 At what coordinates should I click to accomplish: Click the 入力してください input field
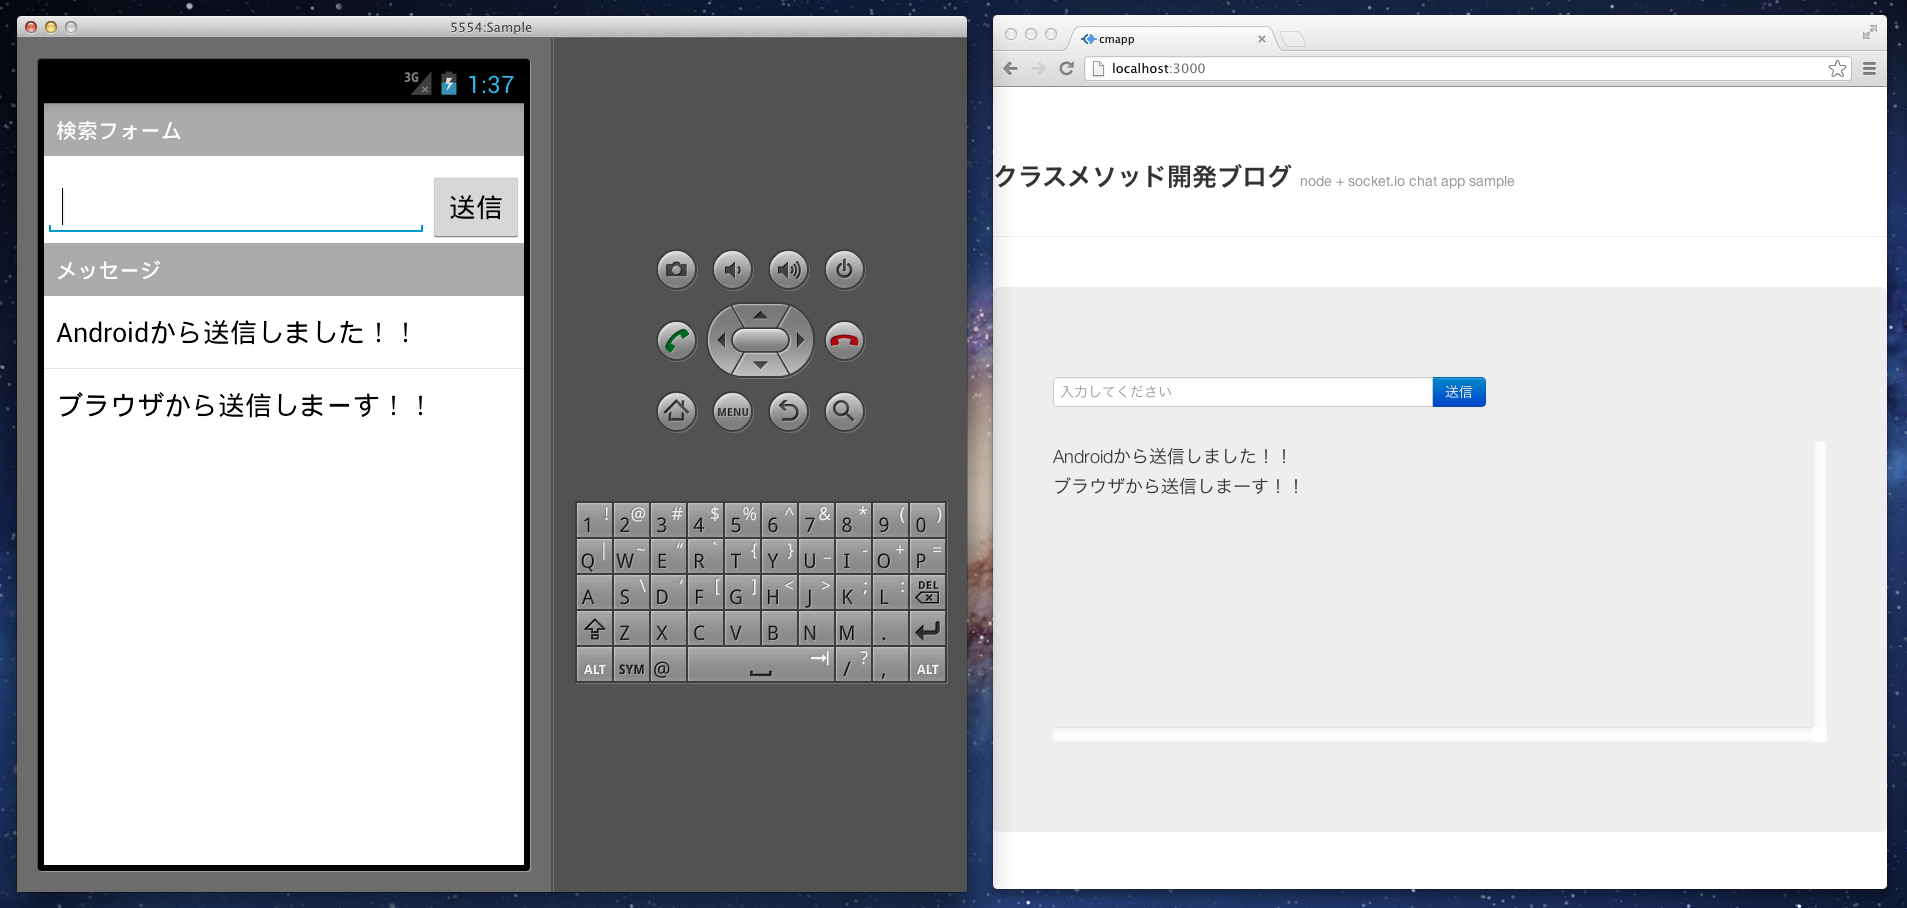(1242, 392)
